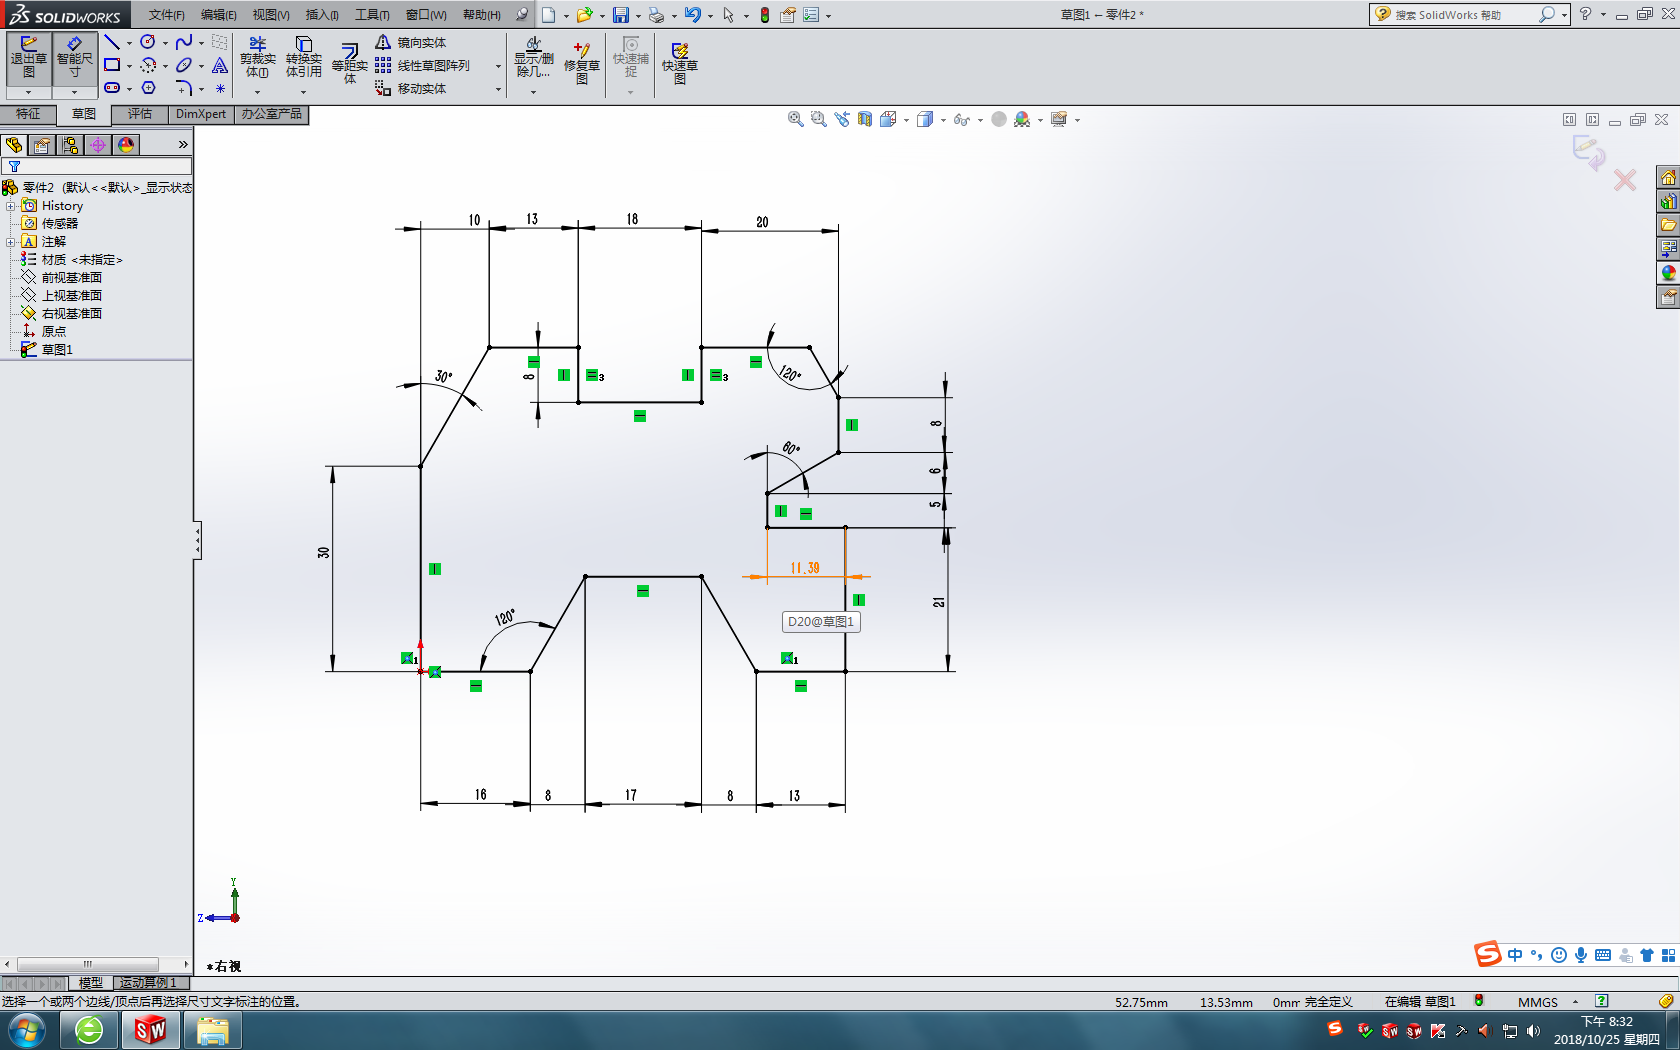
Task: Select 草图1 in feature tree
Action: (x=57, y=350)
